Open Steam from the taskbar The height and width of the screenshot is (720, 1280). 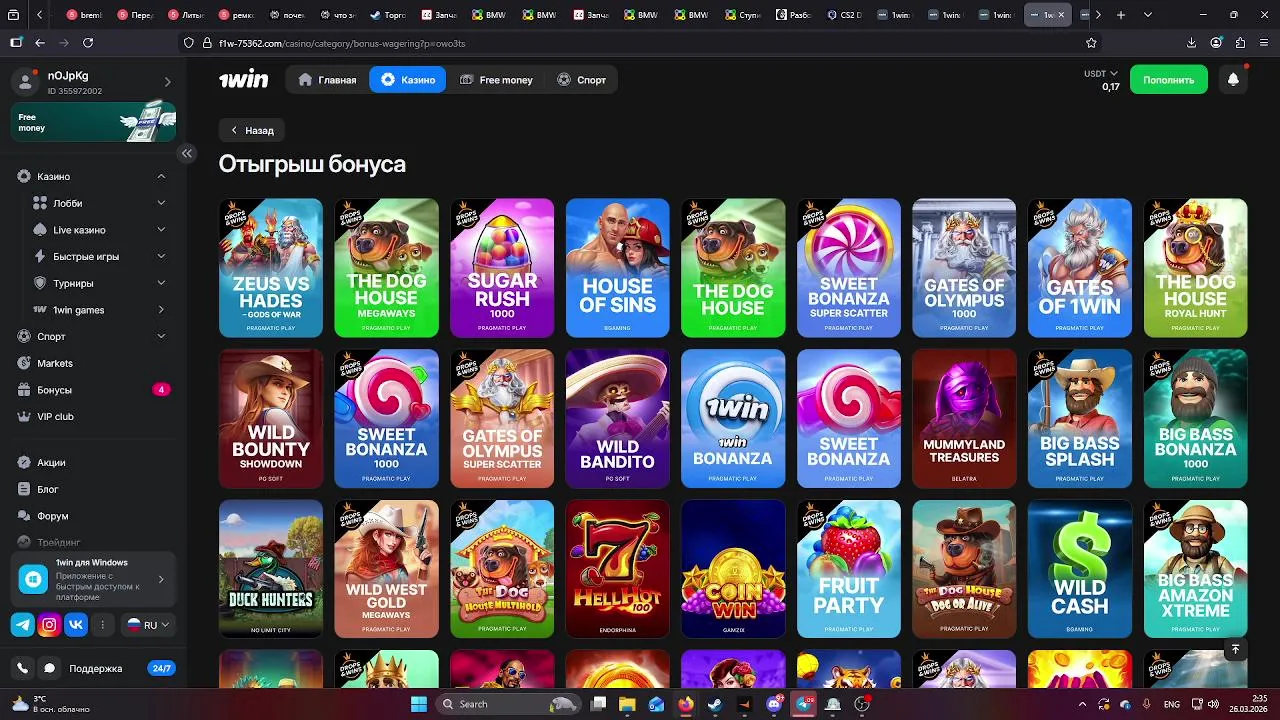715,704
